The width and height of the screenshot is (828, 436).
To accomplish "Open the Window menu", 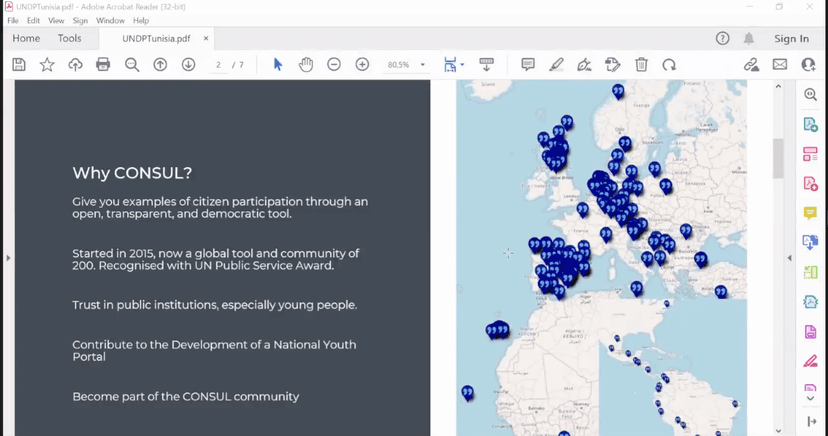I will [110, 21].
